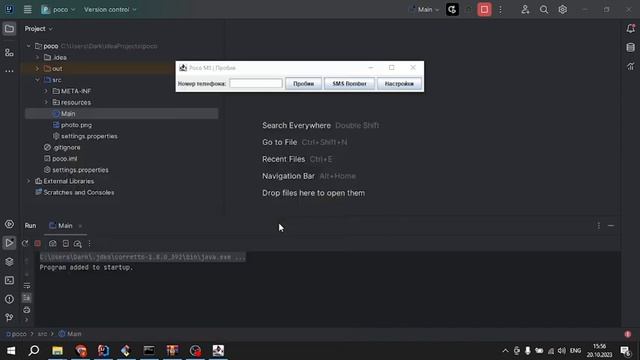This screenshot has height=360, width=640.
Task: Expand the resources folder
Action: pyautogui.click(x=46, y=102)
